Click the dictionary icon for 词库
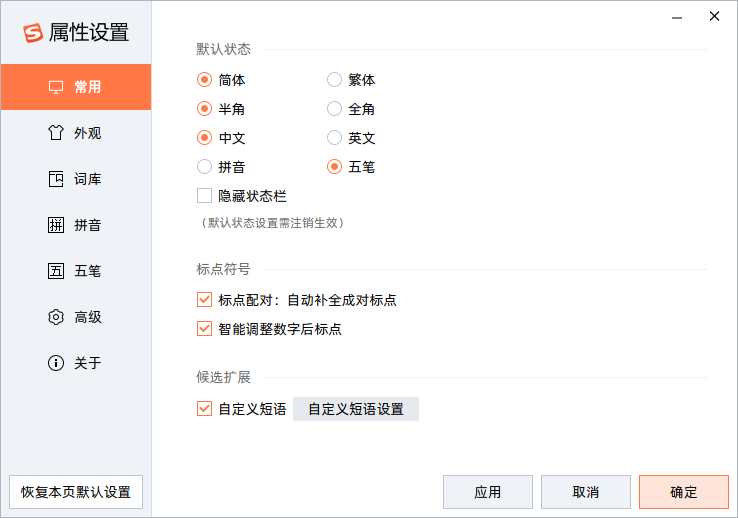Viewport: 738px width, 518px height. 56,179
